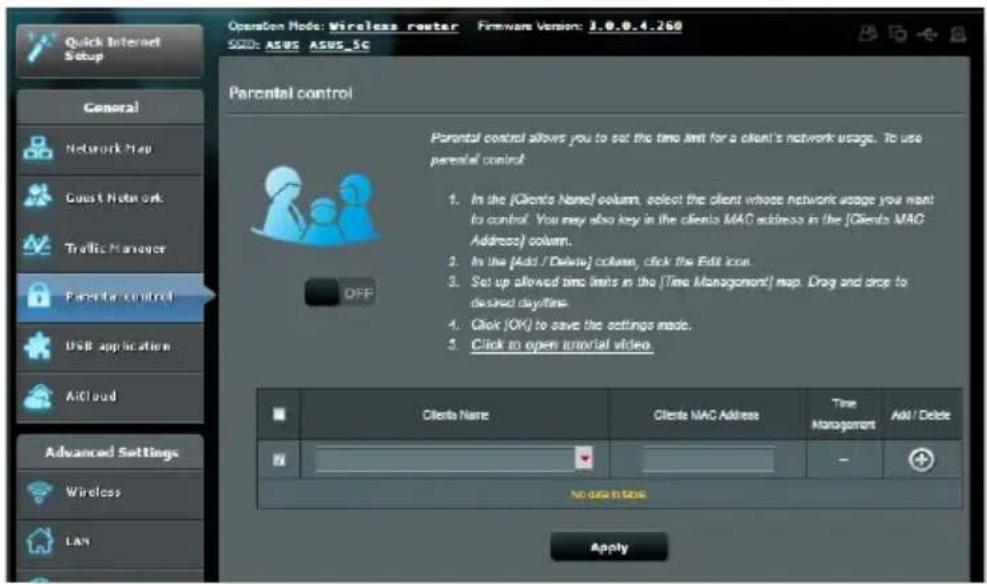This screenshot has width=987, height=584.
Task: Click the Wireless router operation mode link
Action: pos(394,26)
